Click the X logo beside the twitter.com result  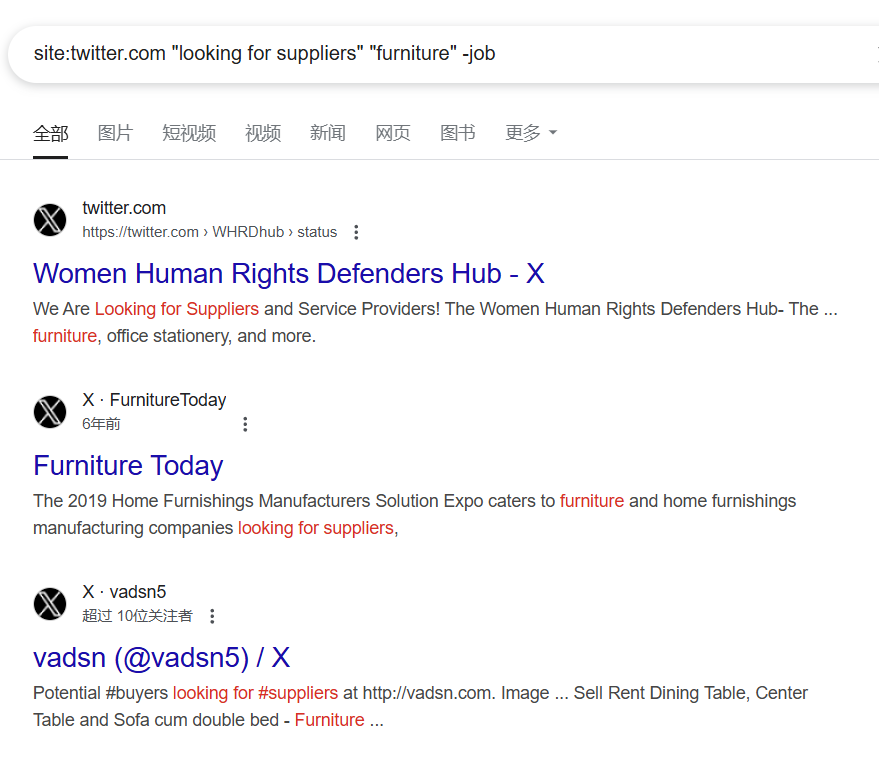point(50,220)
